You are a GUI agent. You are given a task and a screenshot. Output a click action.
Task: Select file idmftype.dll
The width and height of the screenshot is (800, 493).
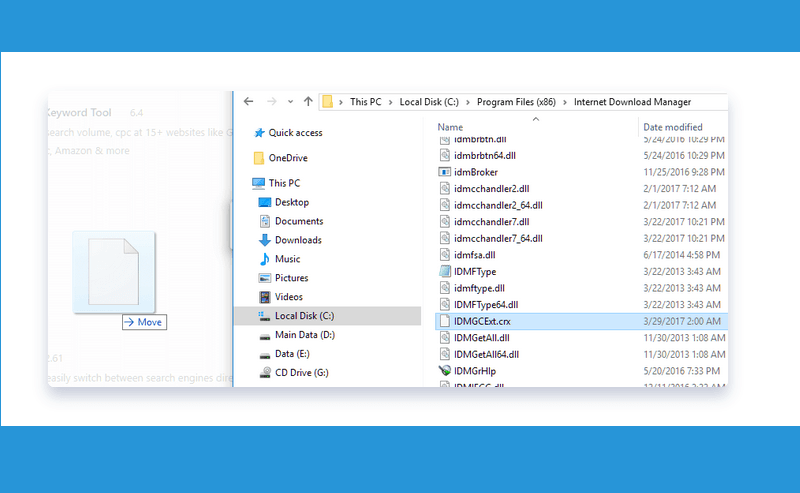[x=479, y=288]
